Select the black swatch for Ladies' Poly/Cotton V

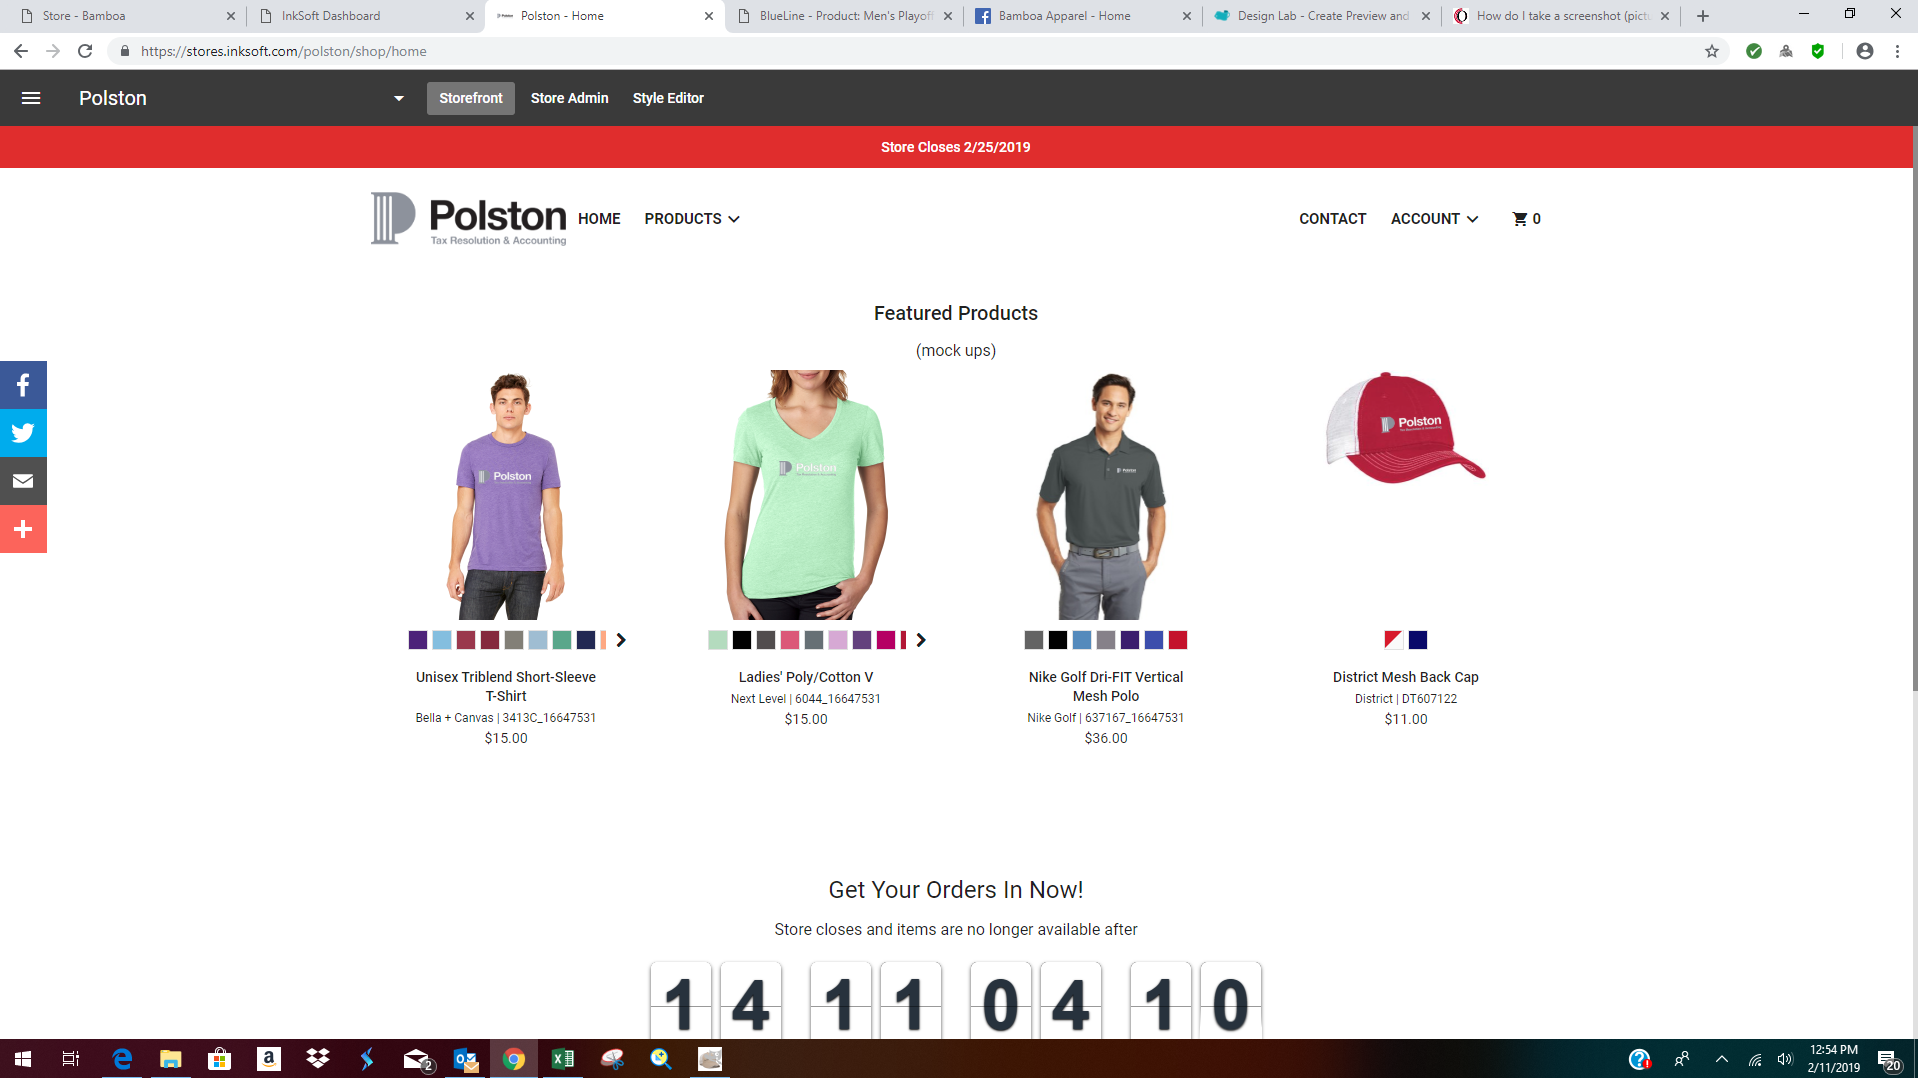pos(742,640)
